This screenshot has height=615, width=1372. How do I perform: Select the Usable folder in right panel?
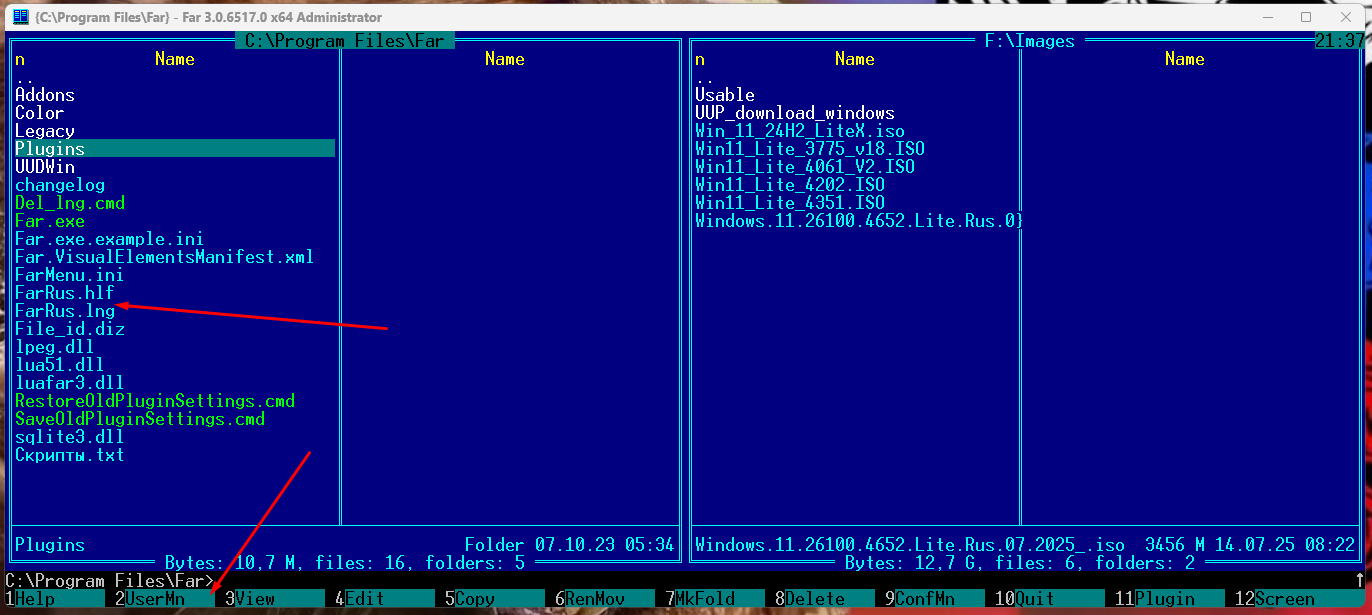[725, 95]
